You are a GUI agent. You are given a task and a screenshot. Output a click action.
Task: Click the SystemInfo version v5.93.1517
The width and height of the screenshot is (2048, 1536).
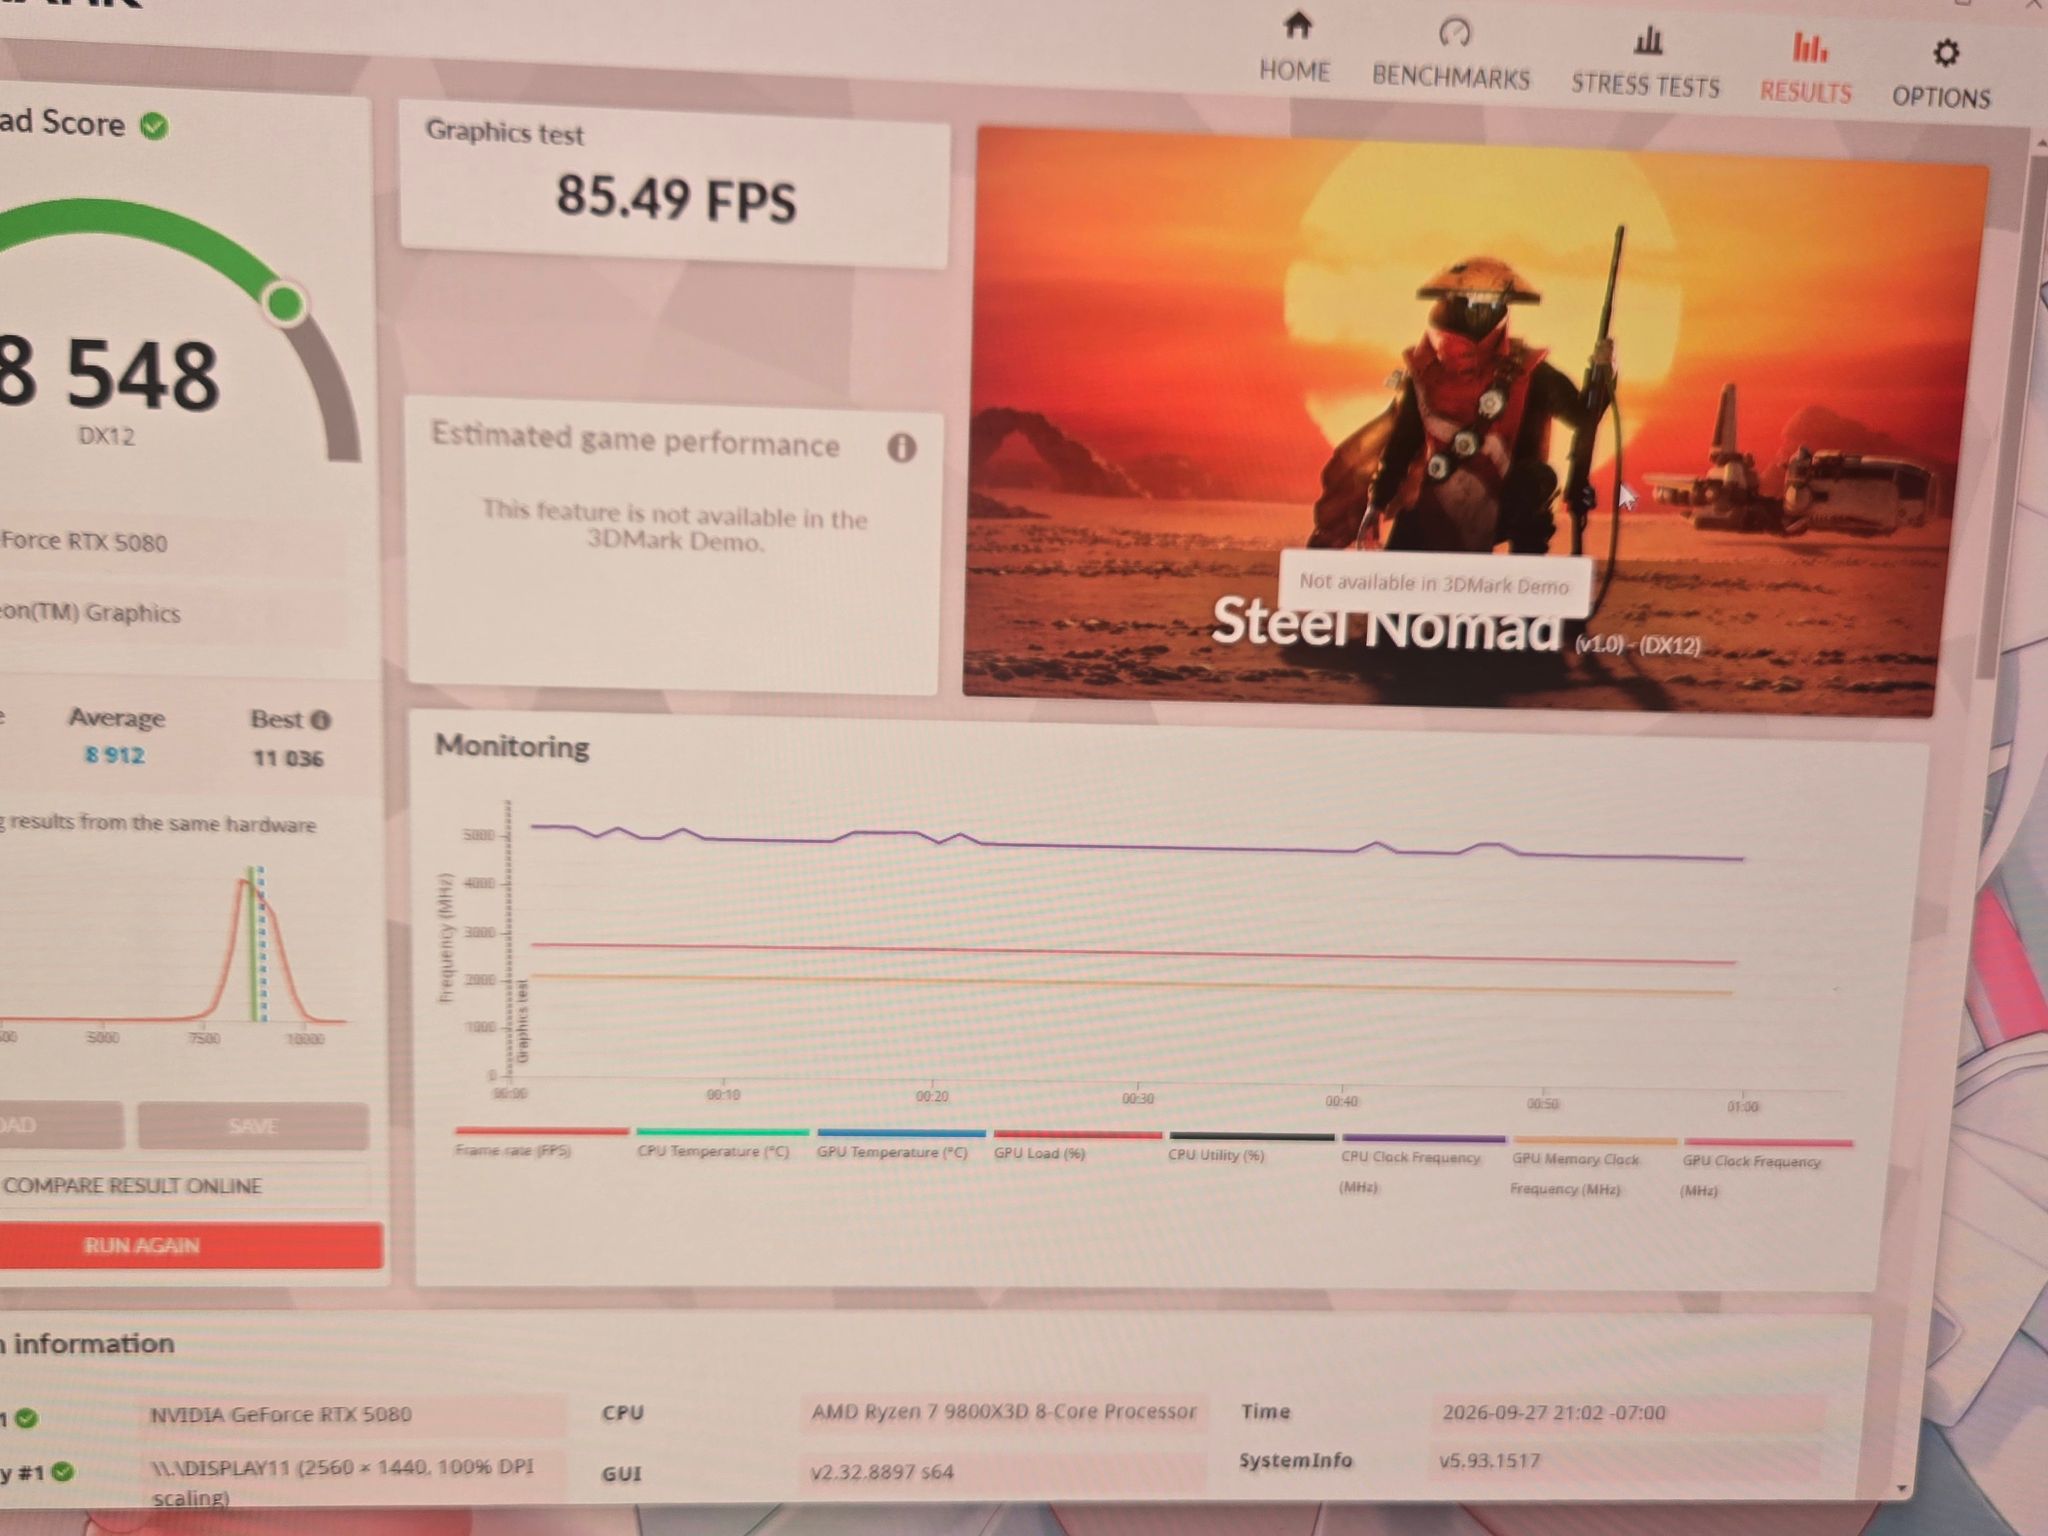pyautogui.click(x=1489, y=1460)
